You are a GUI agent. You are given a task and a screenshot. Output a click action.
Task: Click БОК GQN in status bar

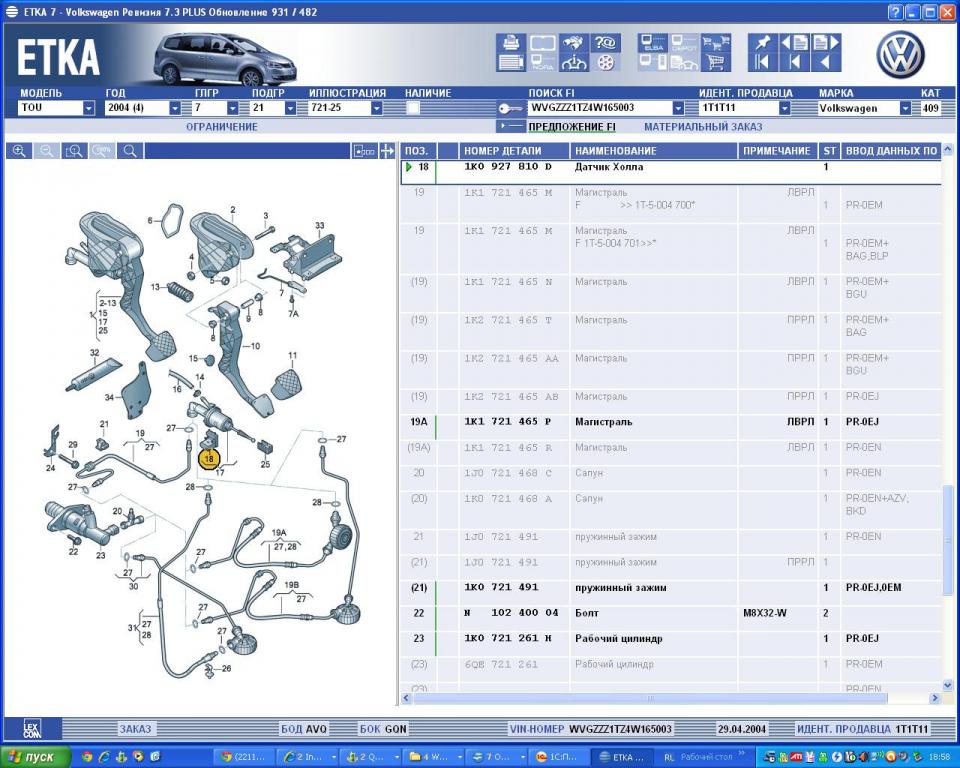pos(383,729)
